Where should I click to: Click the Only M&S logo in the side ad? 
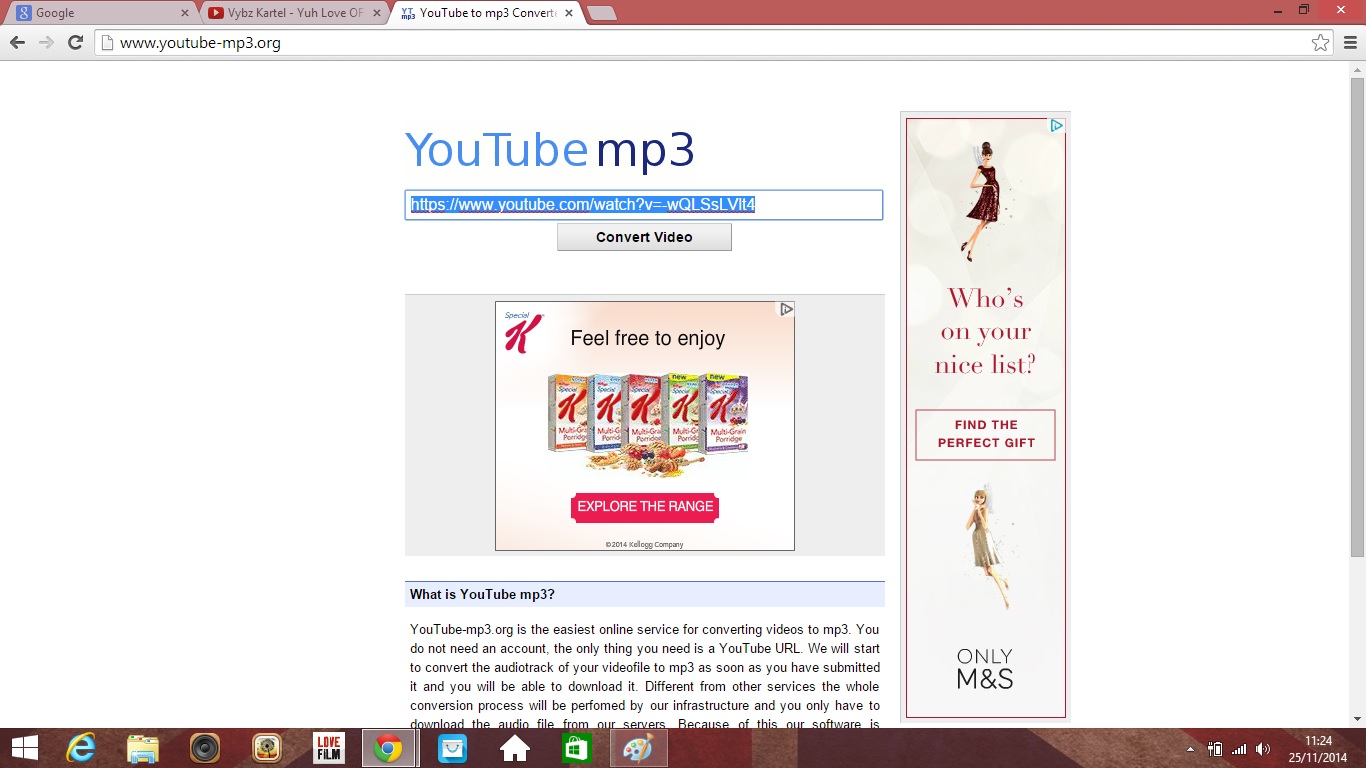[x=985, y=669]
